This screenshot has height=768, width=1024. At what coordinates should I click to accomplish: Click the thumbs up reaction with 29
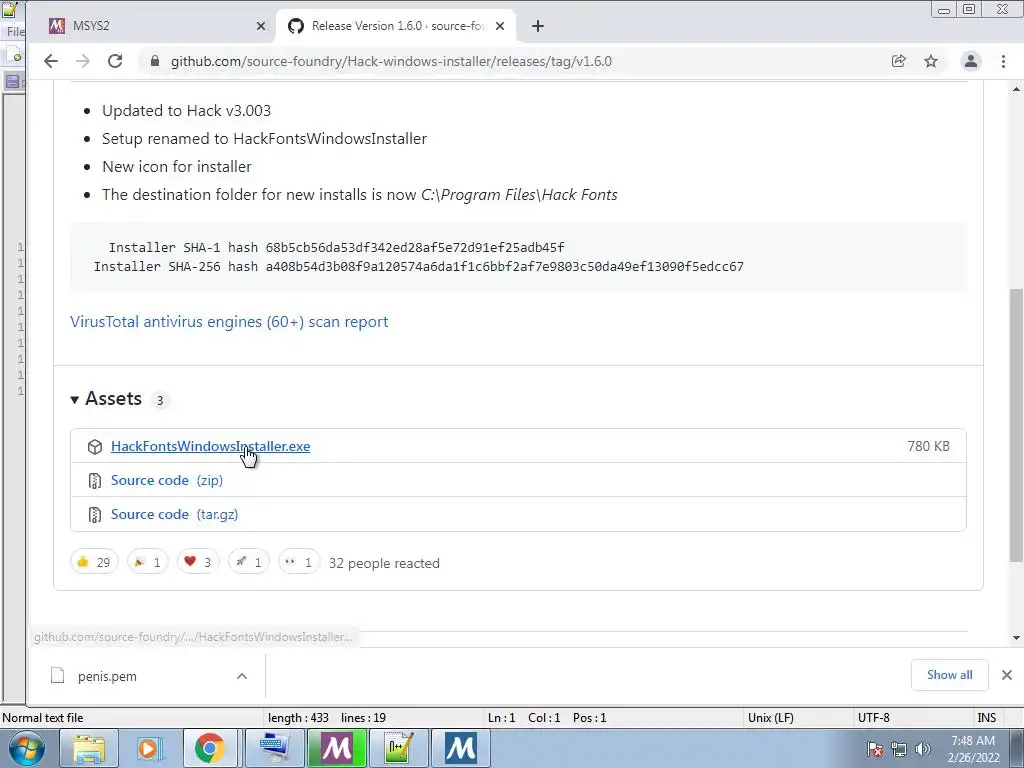pos(94,562)
